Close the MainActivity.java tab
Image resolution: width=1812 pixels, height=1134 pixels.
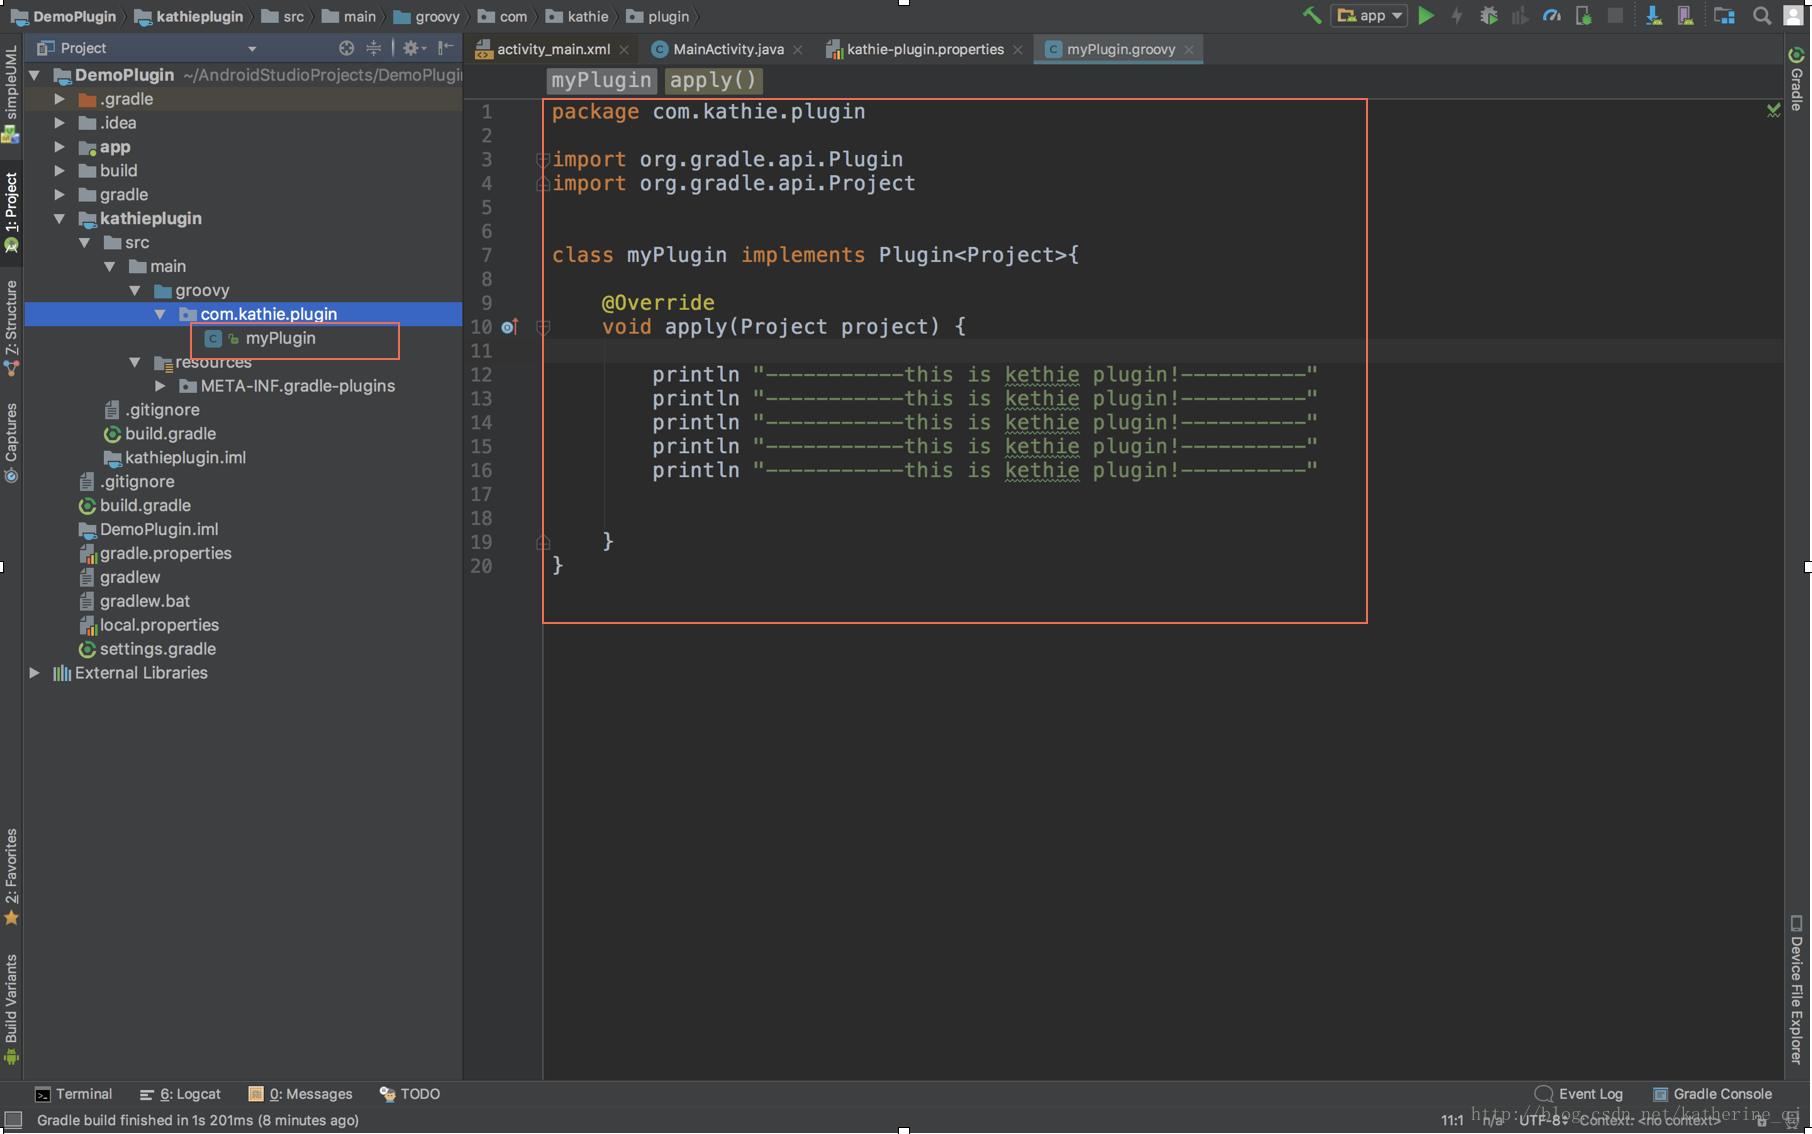798,49
